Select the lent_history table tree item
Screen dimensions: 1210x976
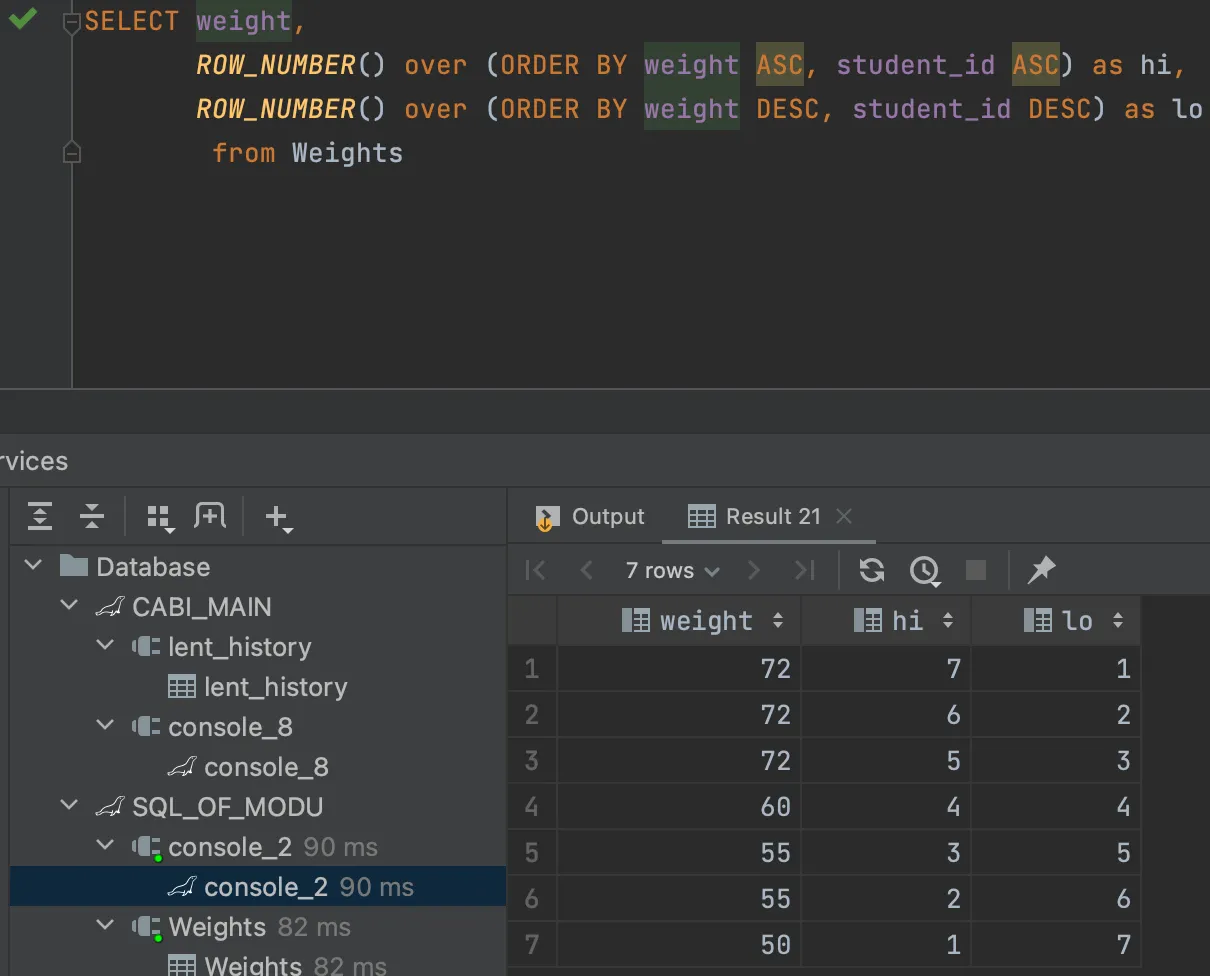258,687
